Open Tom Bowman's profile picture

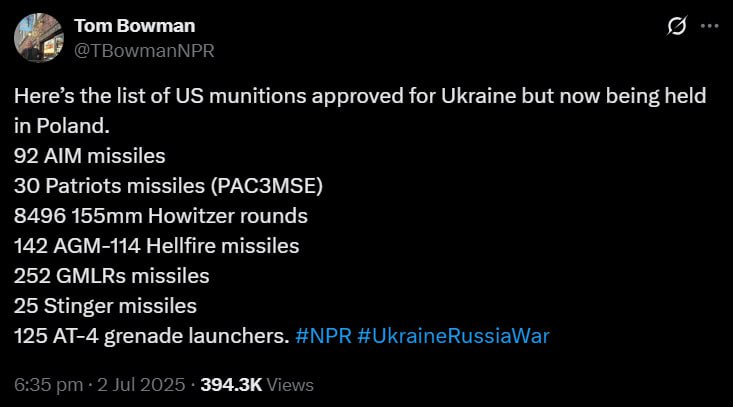click(35, 37)
